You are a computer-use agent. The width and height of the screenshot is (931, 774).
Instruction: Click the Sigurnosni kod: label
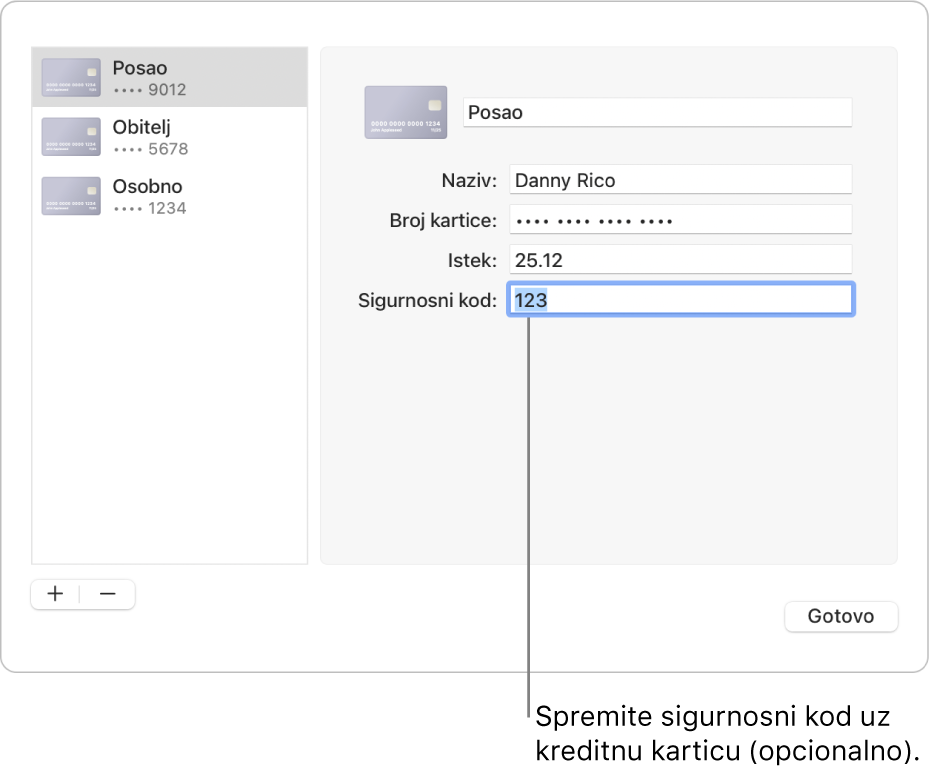[x=428, y=300]
